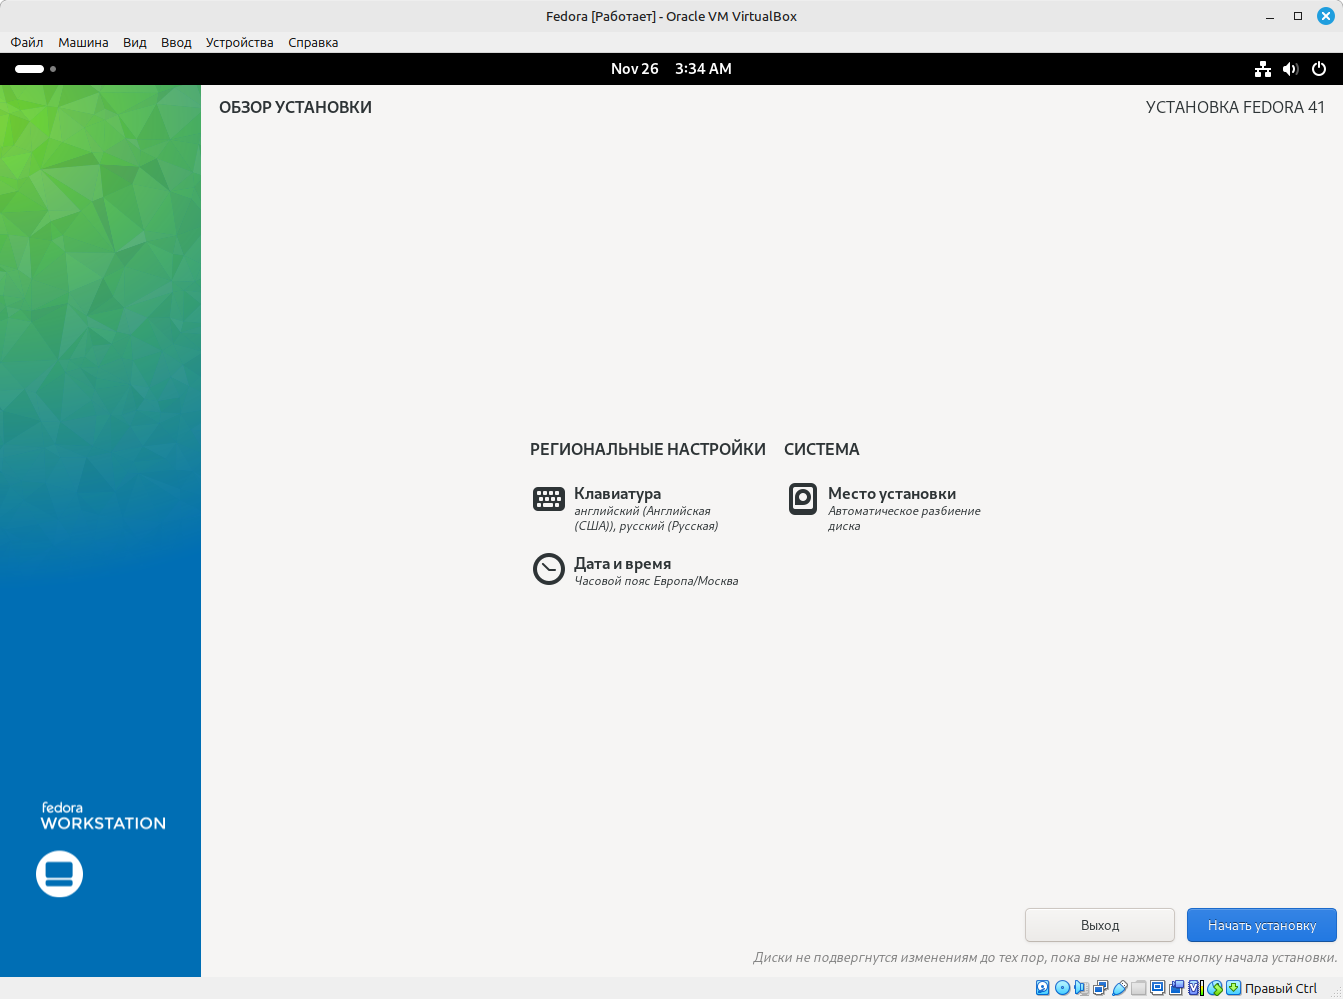Click the power icon in top bar
This screenshot has height=999, width=1343.
[1319, 69]
